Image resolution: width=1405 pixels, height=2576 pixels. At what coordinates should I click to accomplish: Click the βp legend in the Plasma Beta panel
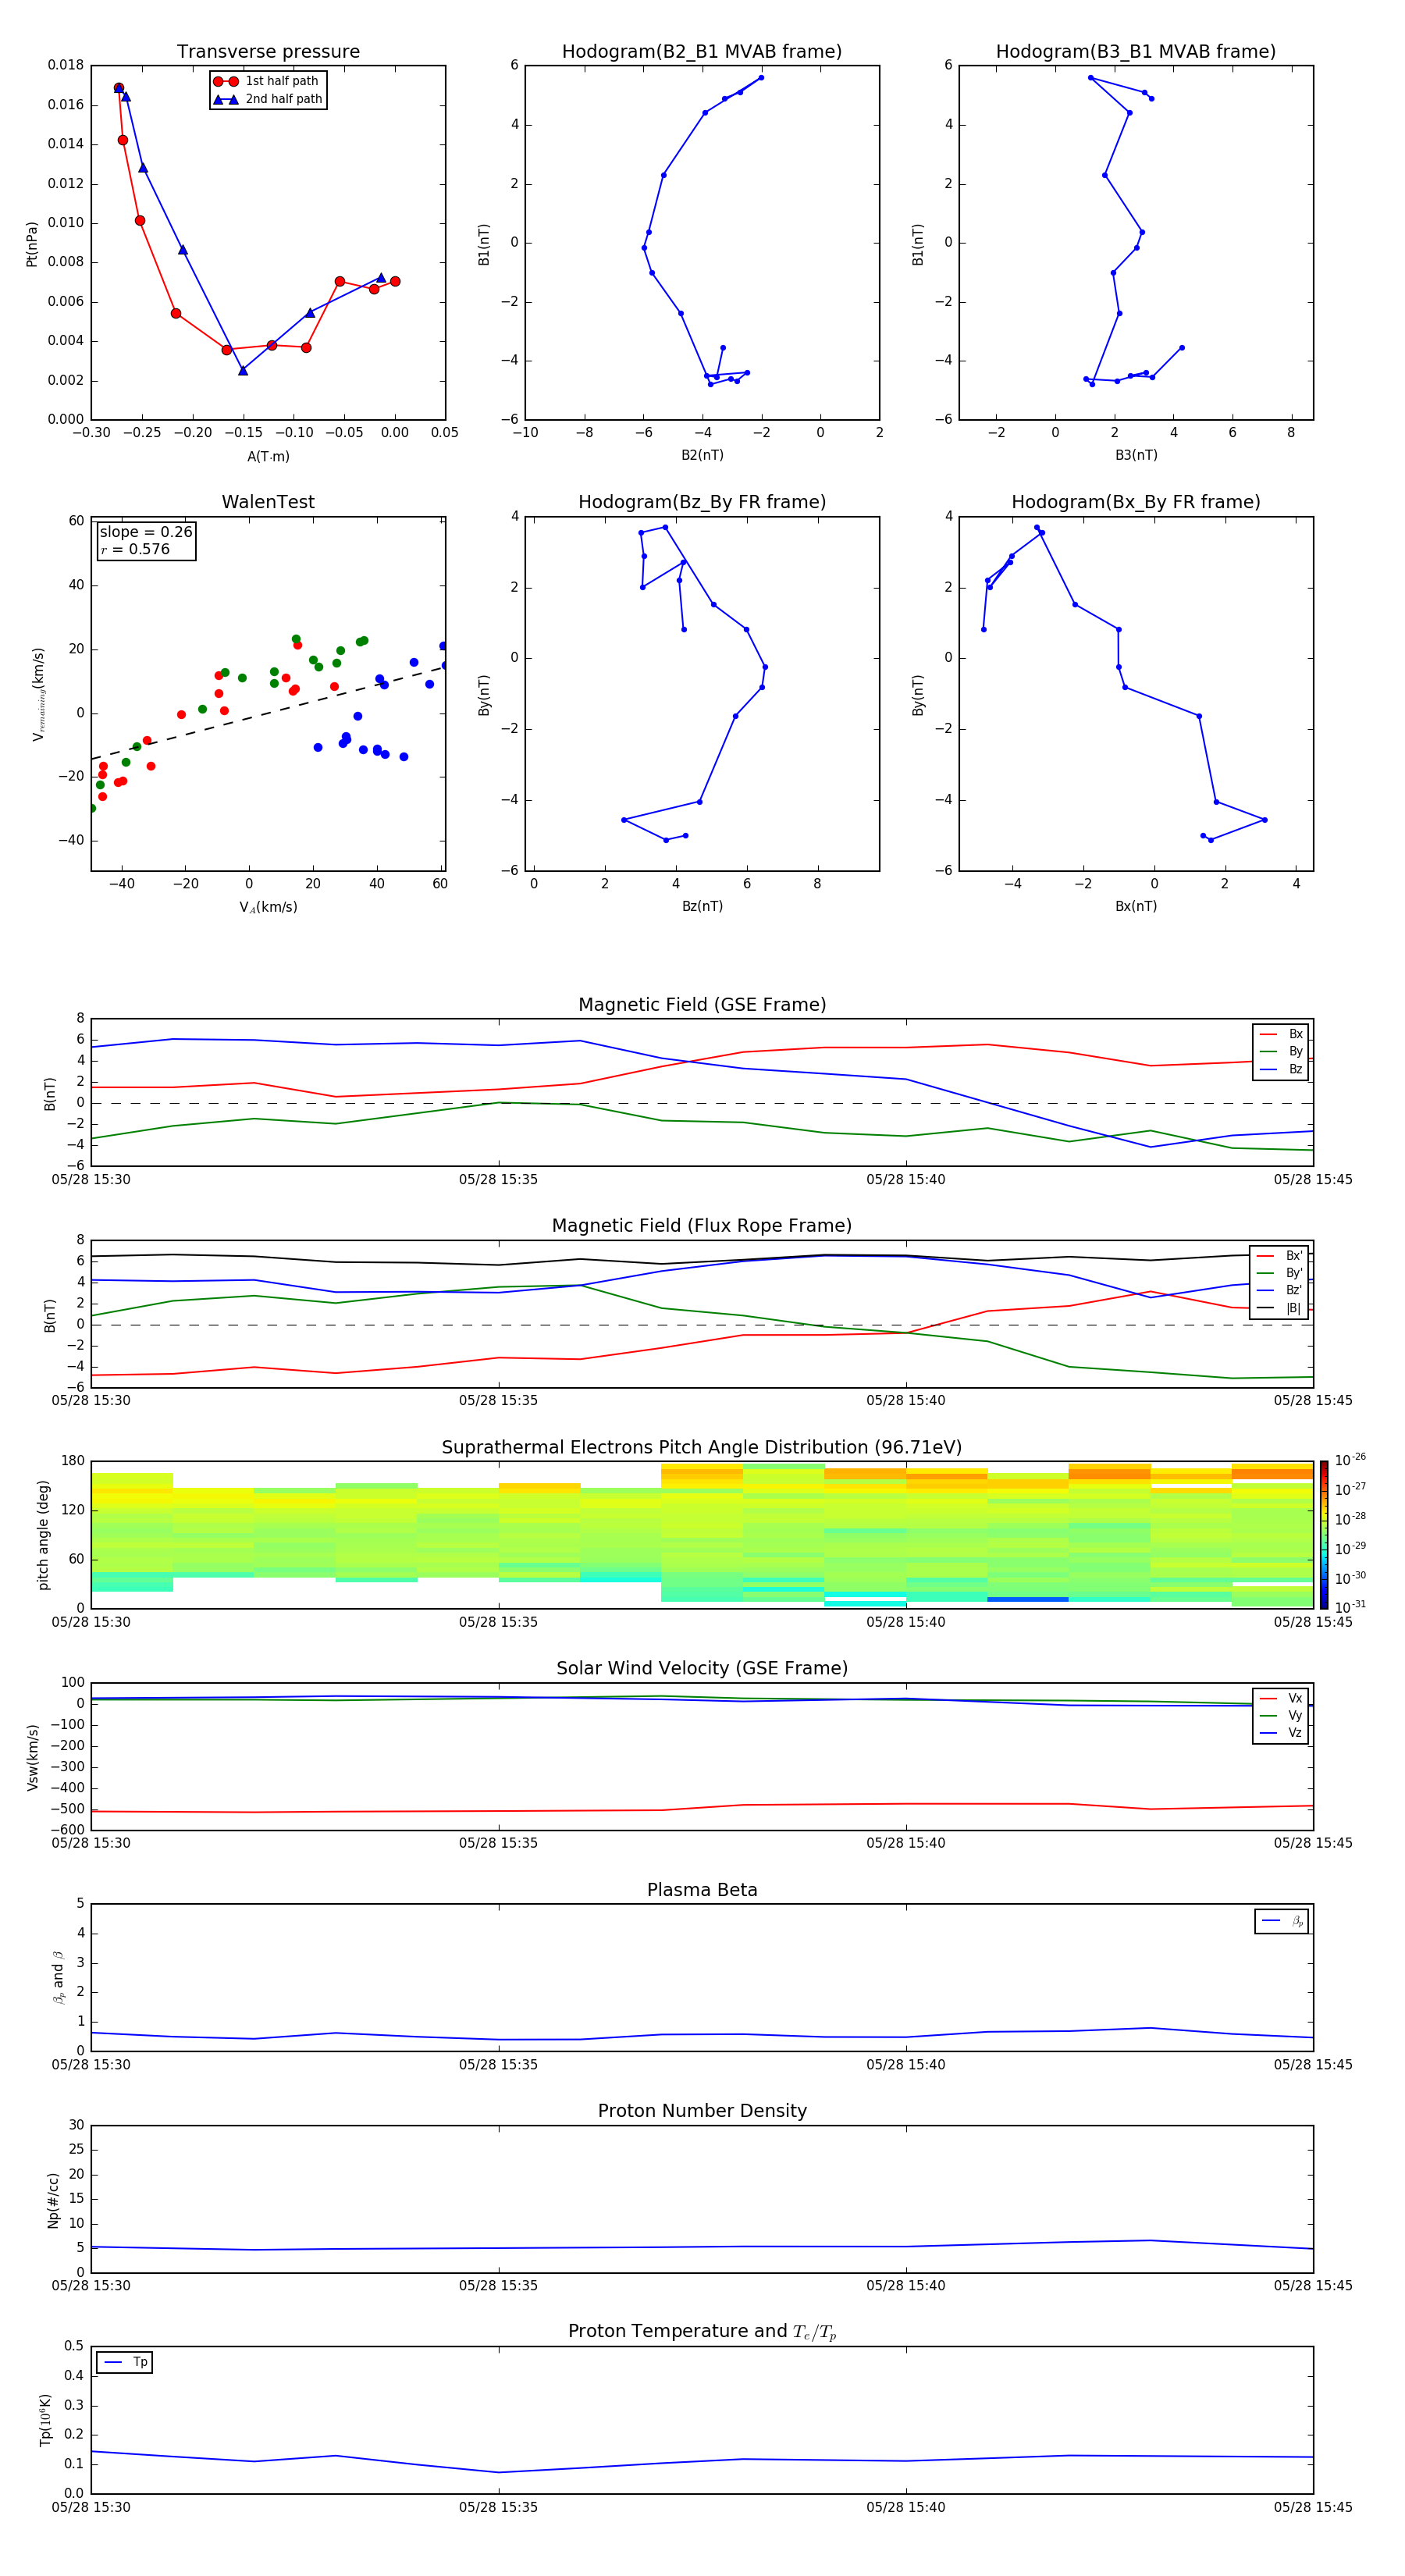1282,1922
